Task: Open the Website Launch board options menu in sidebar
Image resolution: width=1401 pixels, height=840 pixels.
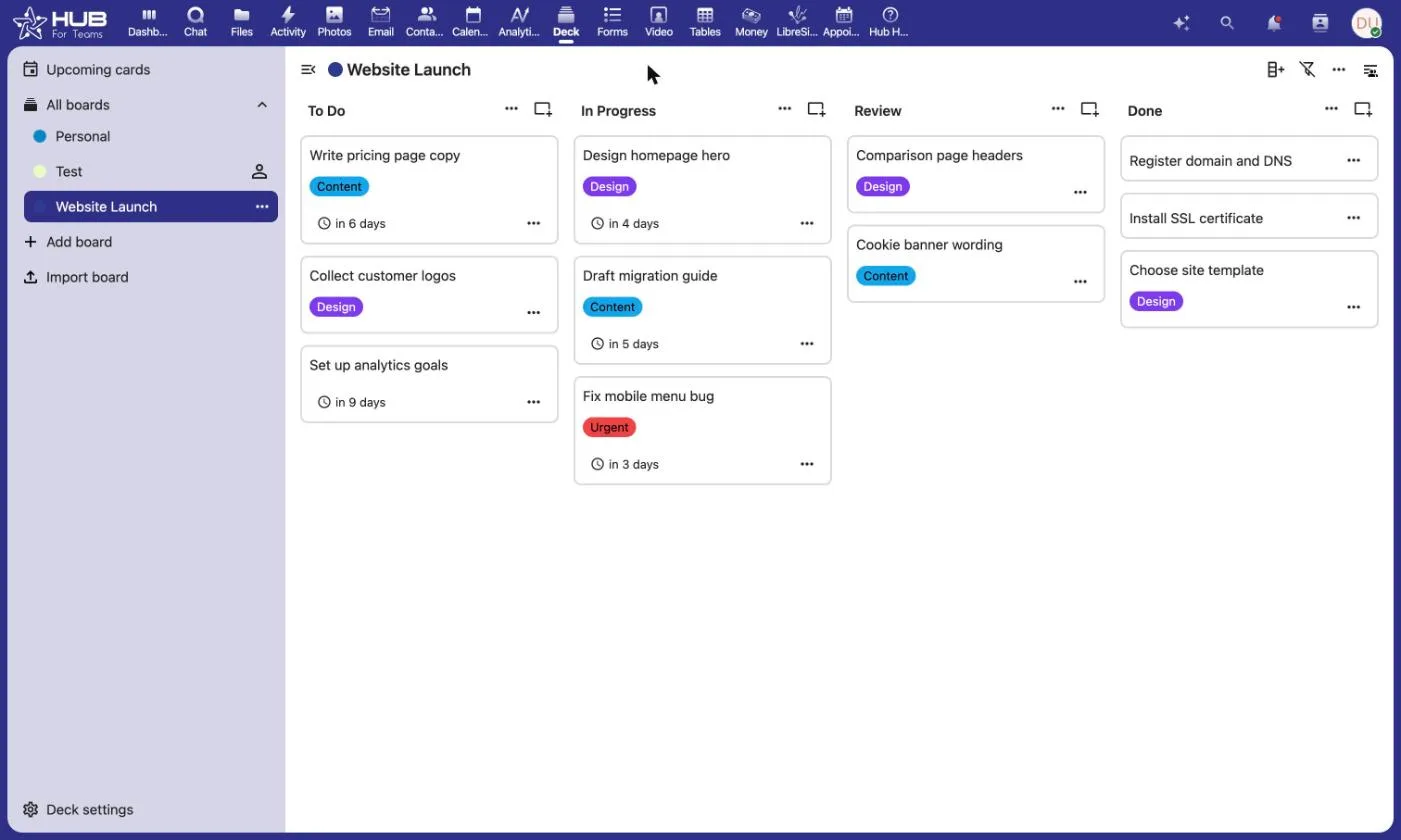Action: 262,206
